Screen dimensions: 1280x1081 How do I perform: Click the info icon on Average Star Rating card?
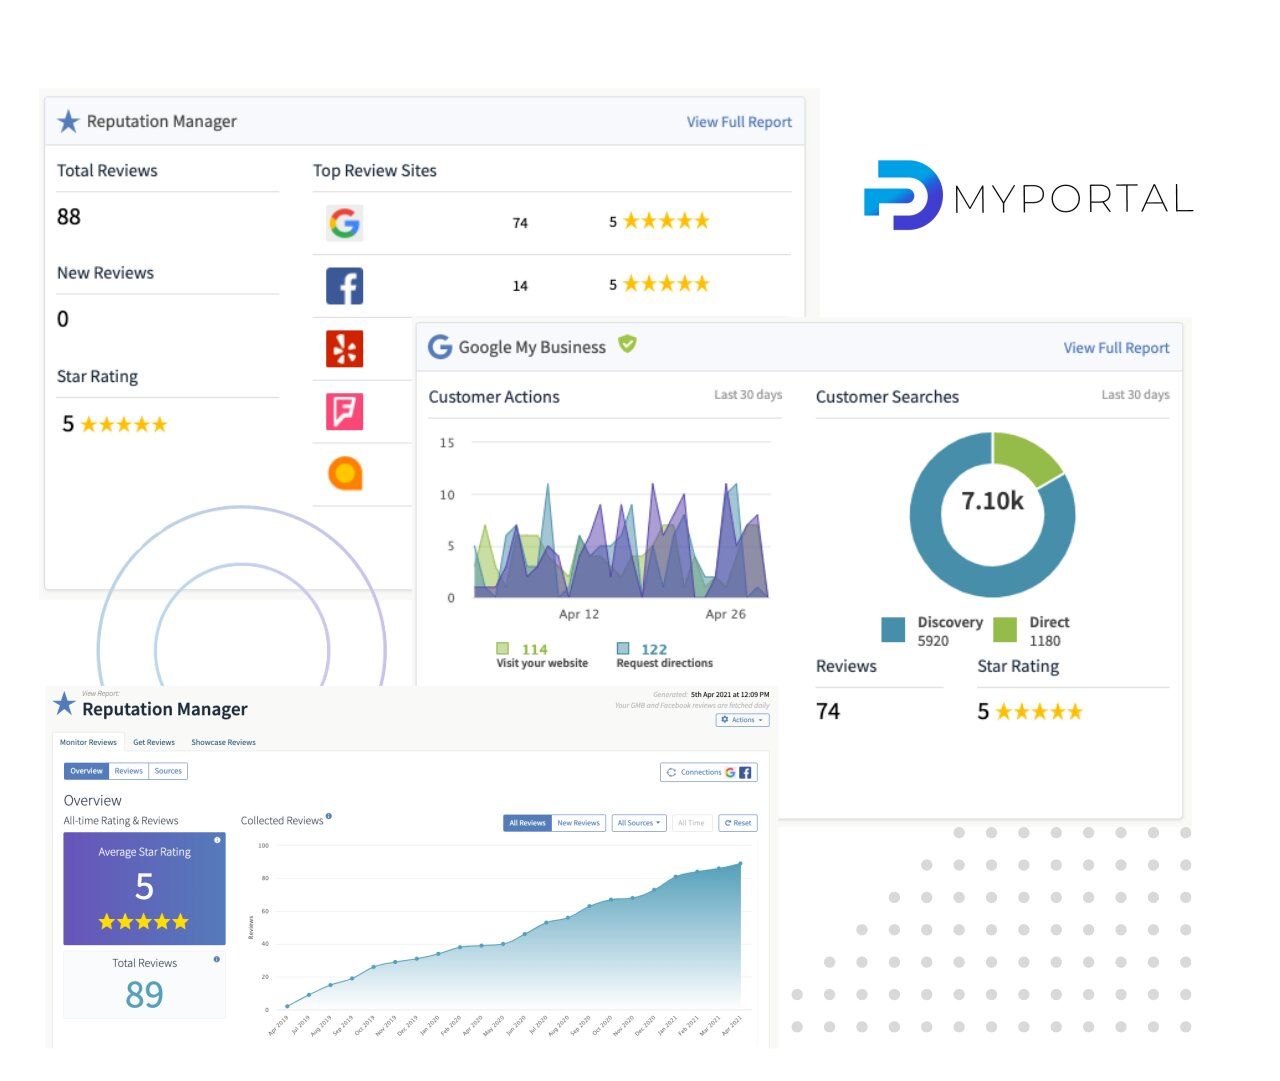coord(217,840)
